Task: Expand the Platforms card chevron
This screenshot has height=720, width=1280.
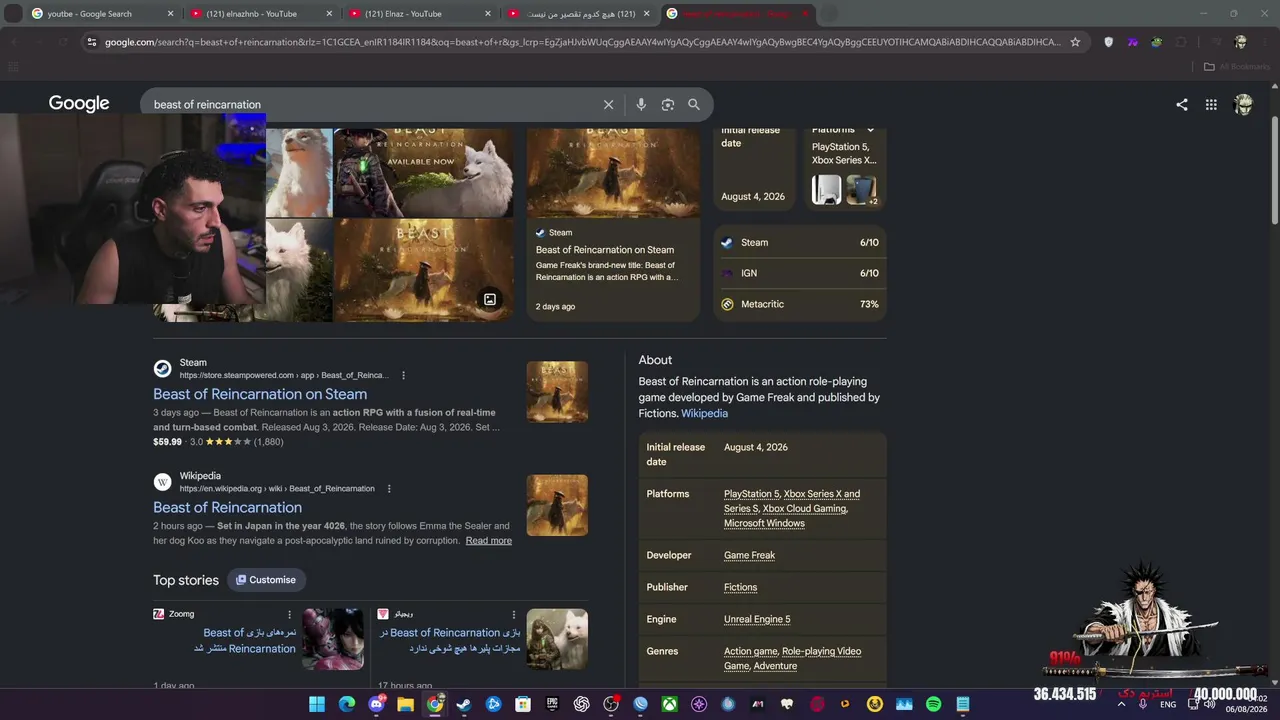Action: 870,130
